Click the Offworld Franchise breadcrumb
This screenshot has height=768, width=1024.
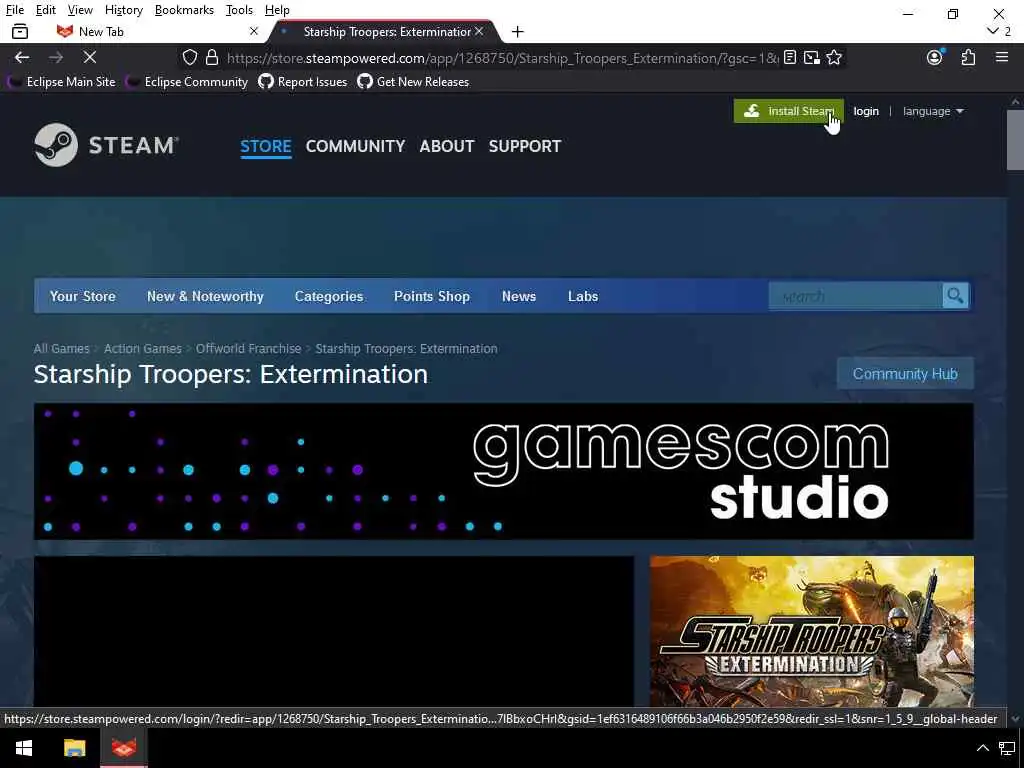[x=248, y=348]
